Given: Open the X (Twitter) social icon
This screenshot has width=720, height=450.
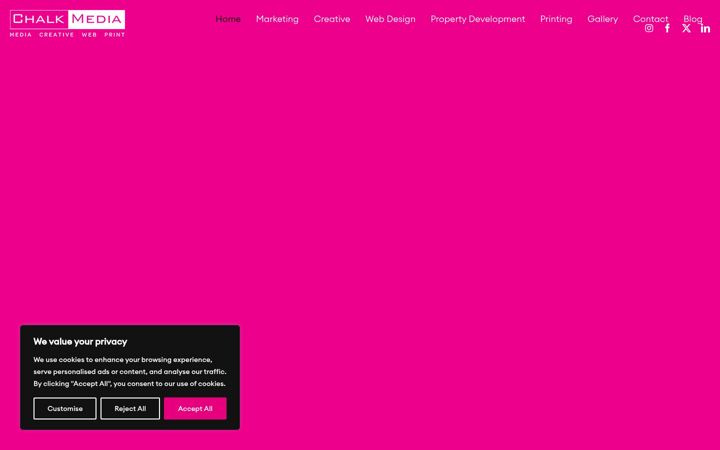Looking at the screenshot, I should pyautogui.click(x=686, y=28).
